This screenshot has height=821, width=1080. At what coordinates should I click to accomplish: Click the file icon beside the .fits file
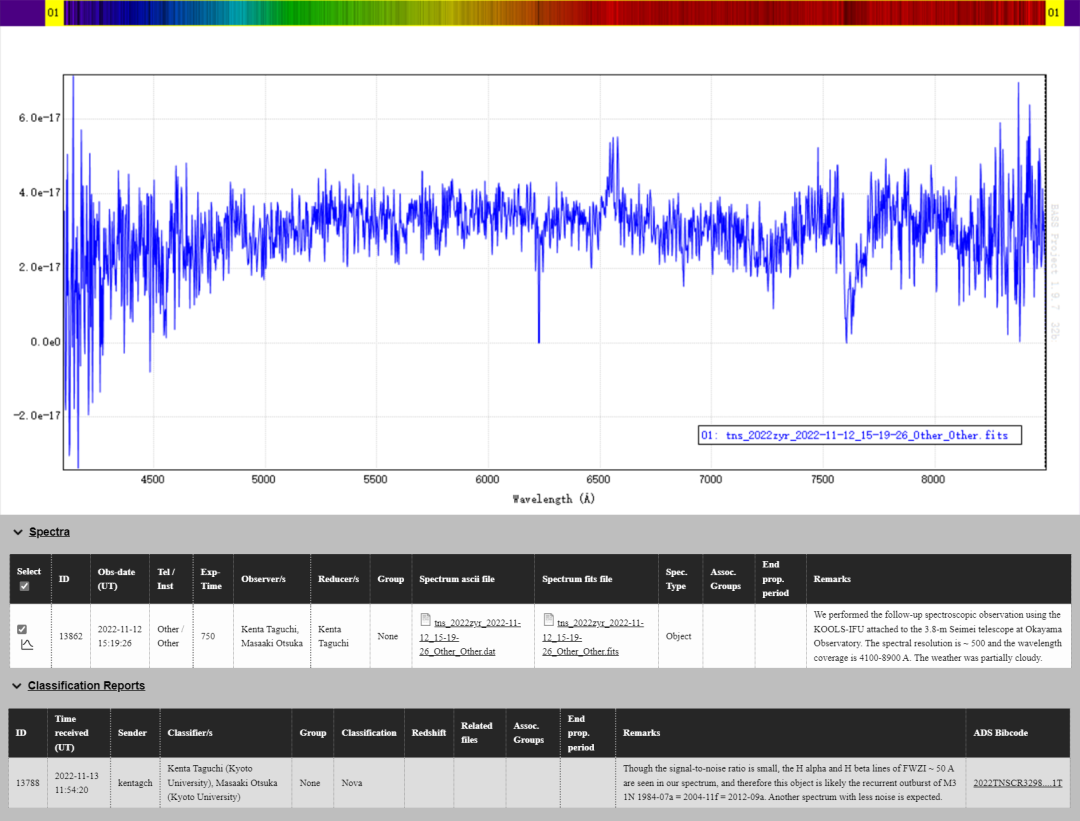pyautogui.click(x=548, y=620)
